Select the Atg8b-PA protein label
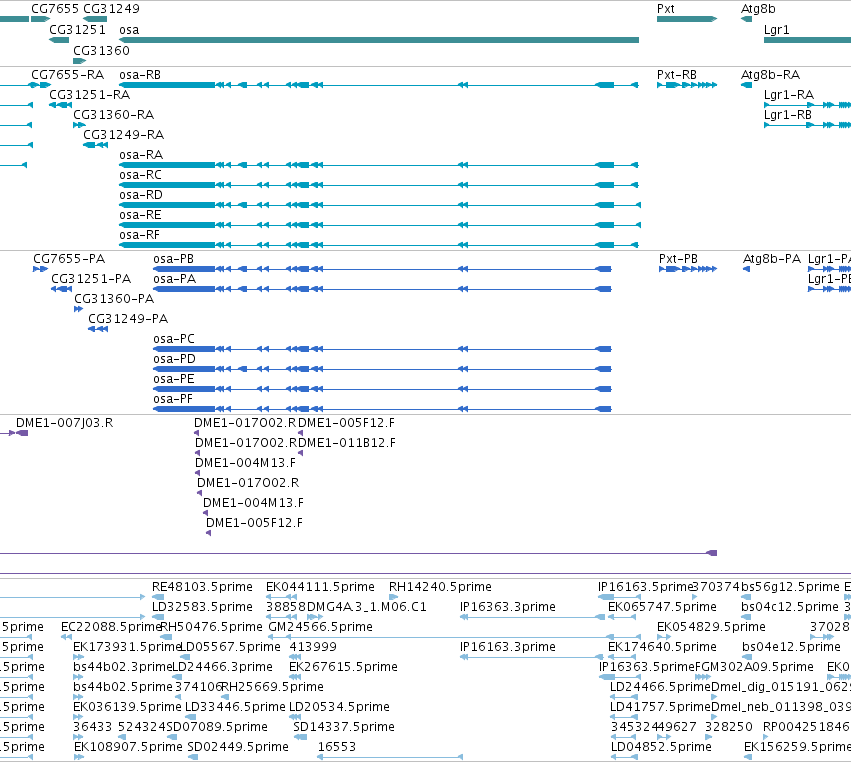The width and height of the screenshot is (851, 762). 772,259
